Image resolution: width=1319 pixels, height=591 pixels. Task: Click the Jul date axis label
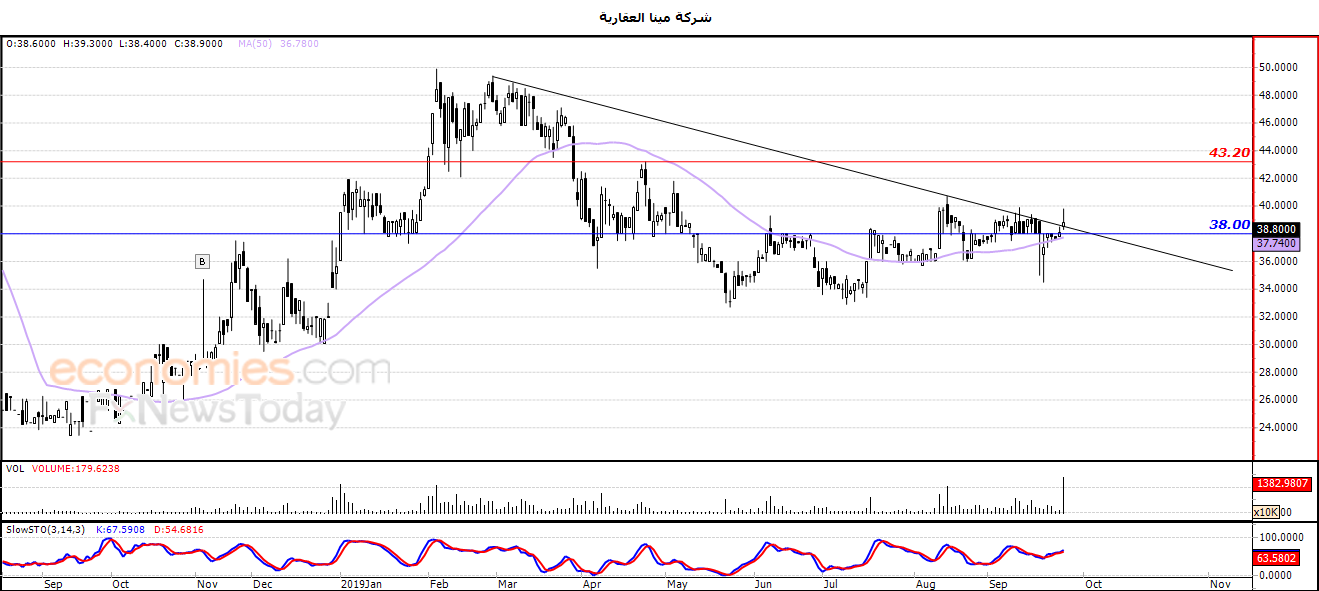[x=831, y=583]
